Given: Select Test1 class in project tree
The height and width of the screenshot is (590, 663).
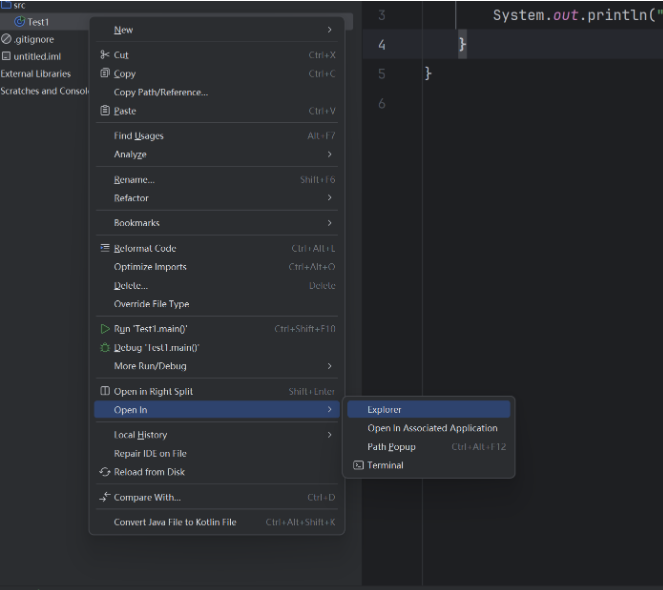Looking at the screenshot, I should (x=38, y=22).
